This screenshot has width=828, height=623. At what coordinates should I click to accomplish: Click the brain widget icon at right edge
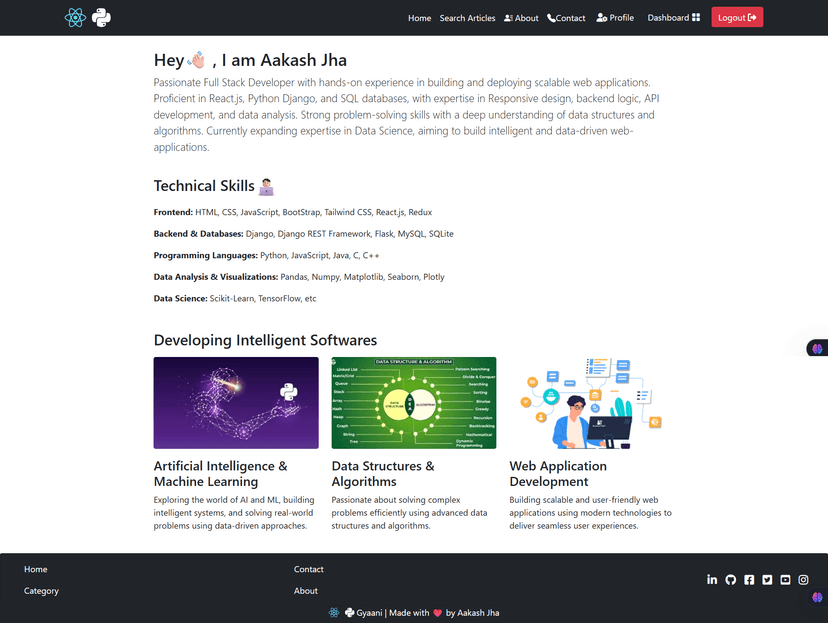817,348
